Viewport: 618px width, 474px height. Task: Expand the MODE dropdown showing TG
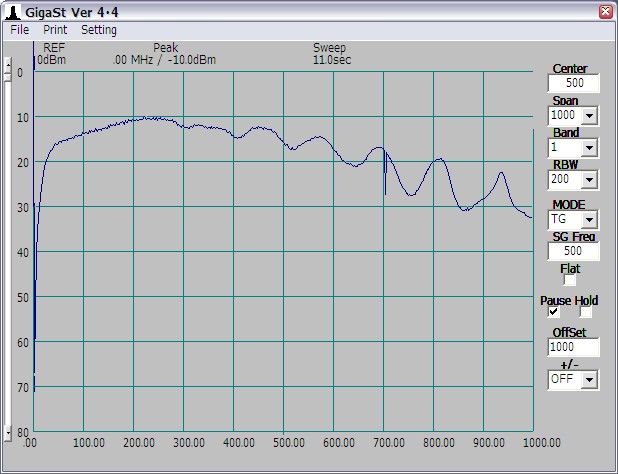(589, 220)
